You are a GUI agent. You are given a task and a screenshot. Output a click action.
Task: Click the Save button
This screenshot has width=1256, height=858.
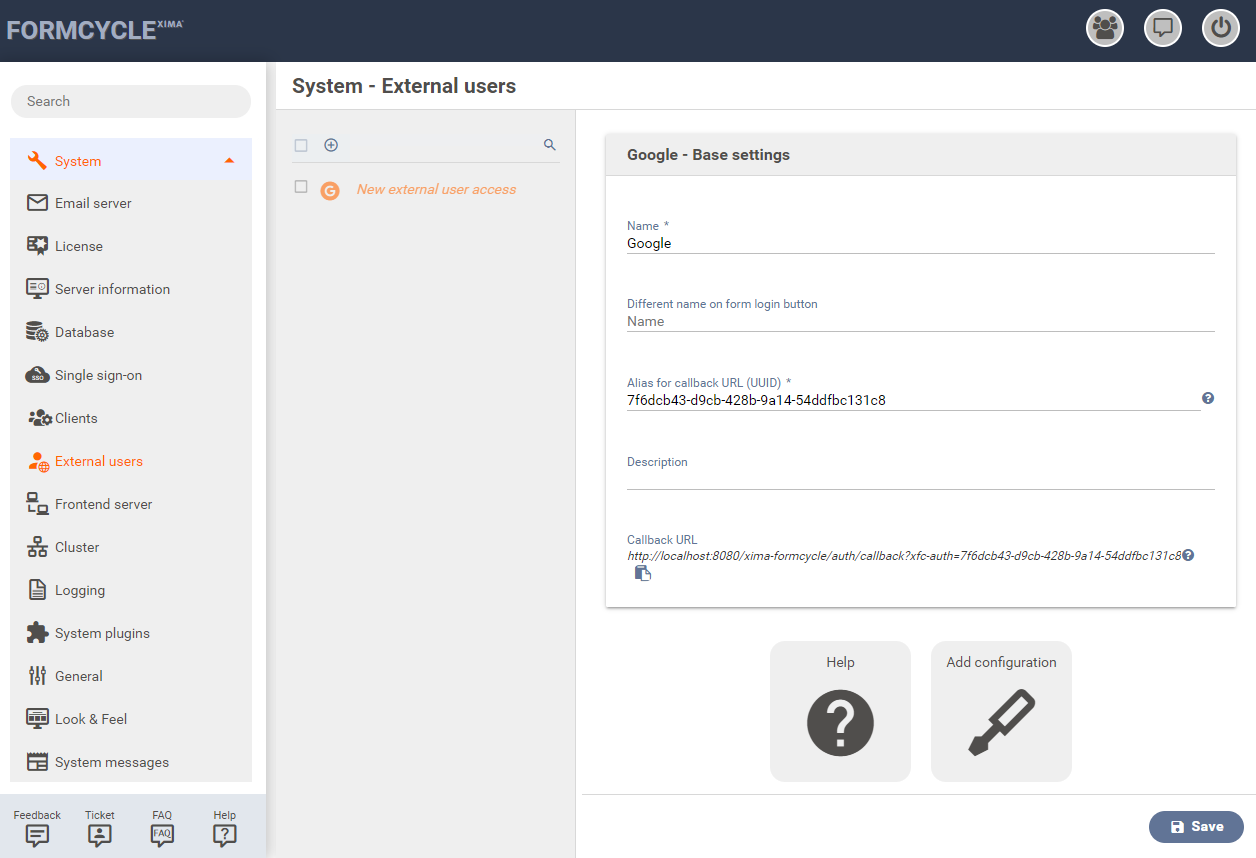pyautogui.click(x=1196, y=827)
